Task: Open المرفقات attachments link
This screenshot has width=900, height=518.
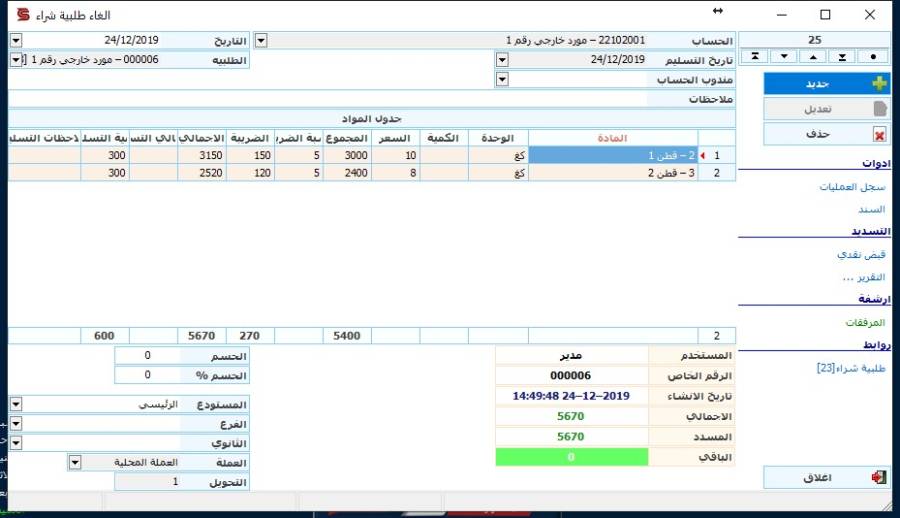Action: (x=865, y=322)
